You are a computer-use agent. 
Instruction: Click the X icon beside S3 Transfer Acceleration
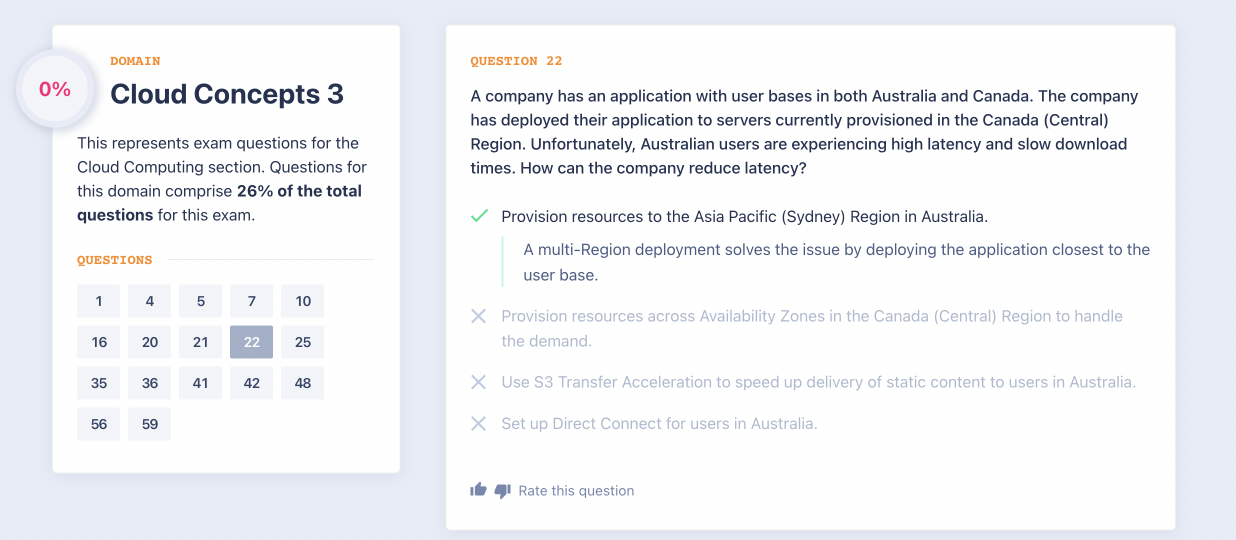(479, 382)
